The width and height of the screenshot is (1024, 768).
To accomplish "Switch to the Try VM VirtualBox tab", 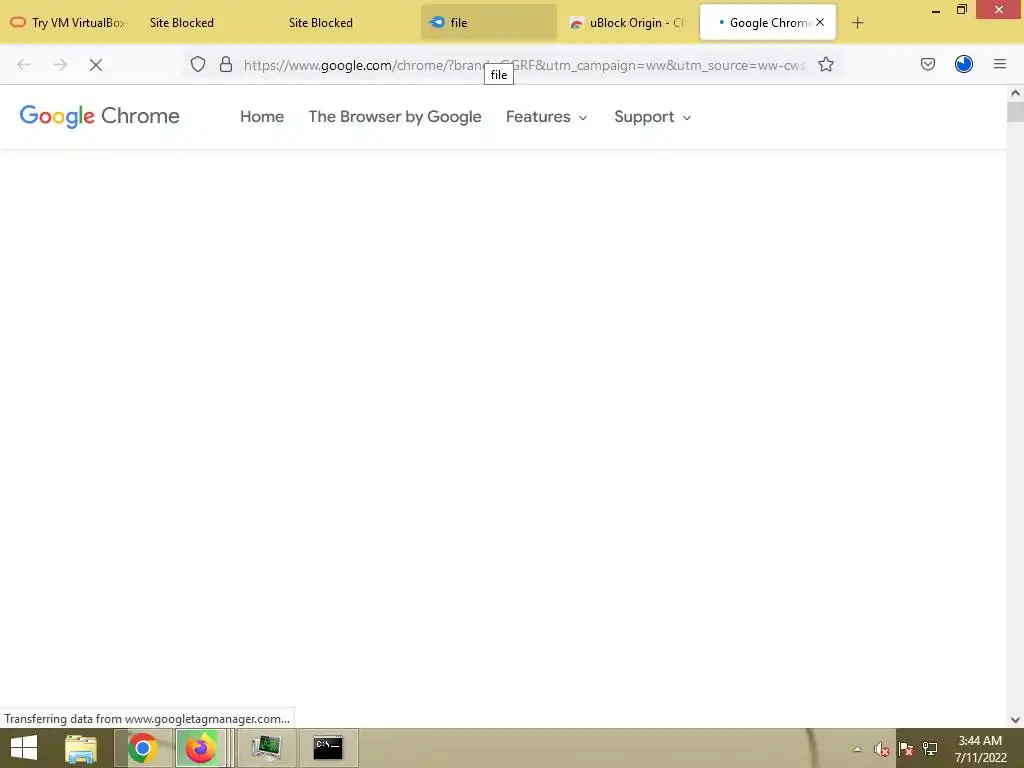I will [68, 23].
